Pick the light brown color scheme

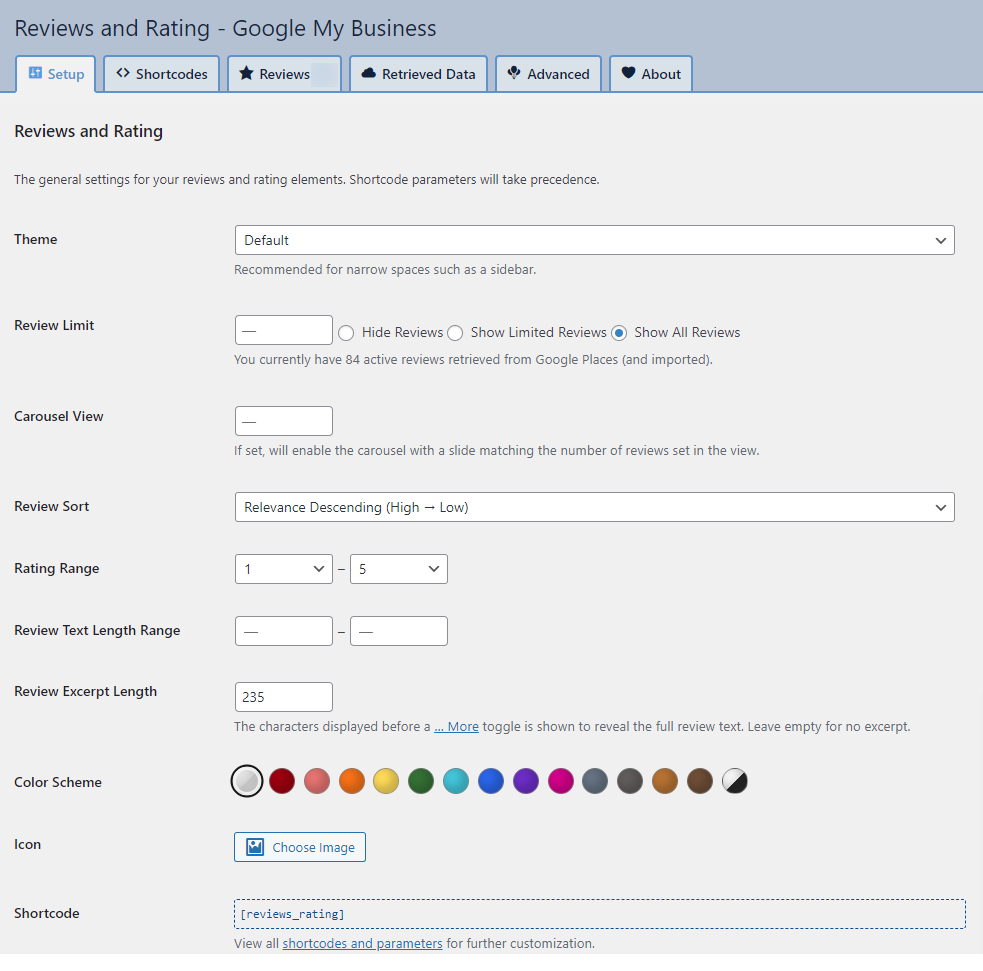(x=665, y=781)
